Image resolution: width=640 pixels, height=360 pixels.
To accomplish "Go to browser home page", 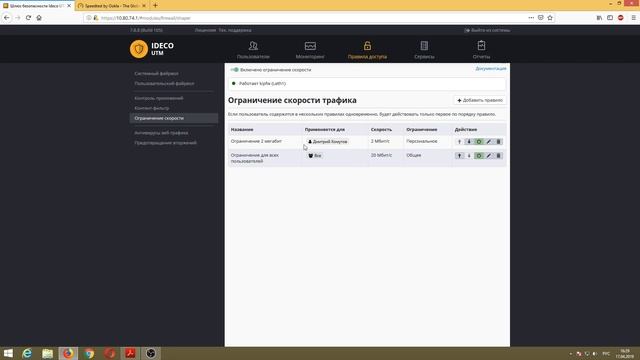I will (x=39, y=18).
